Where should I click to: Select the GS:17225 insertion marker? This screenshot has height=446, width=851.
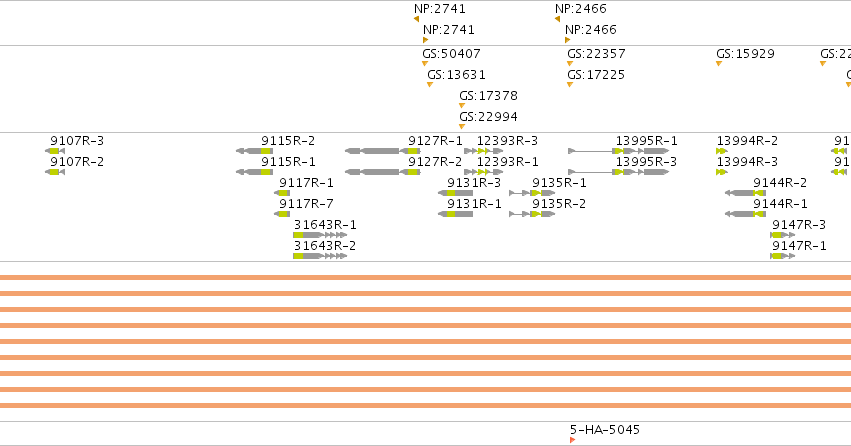[570, 85]
